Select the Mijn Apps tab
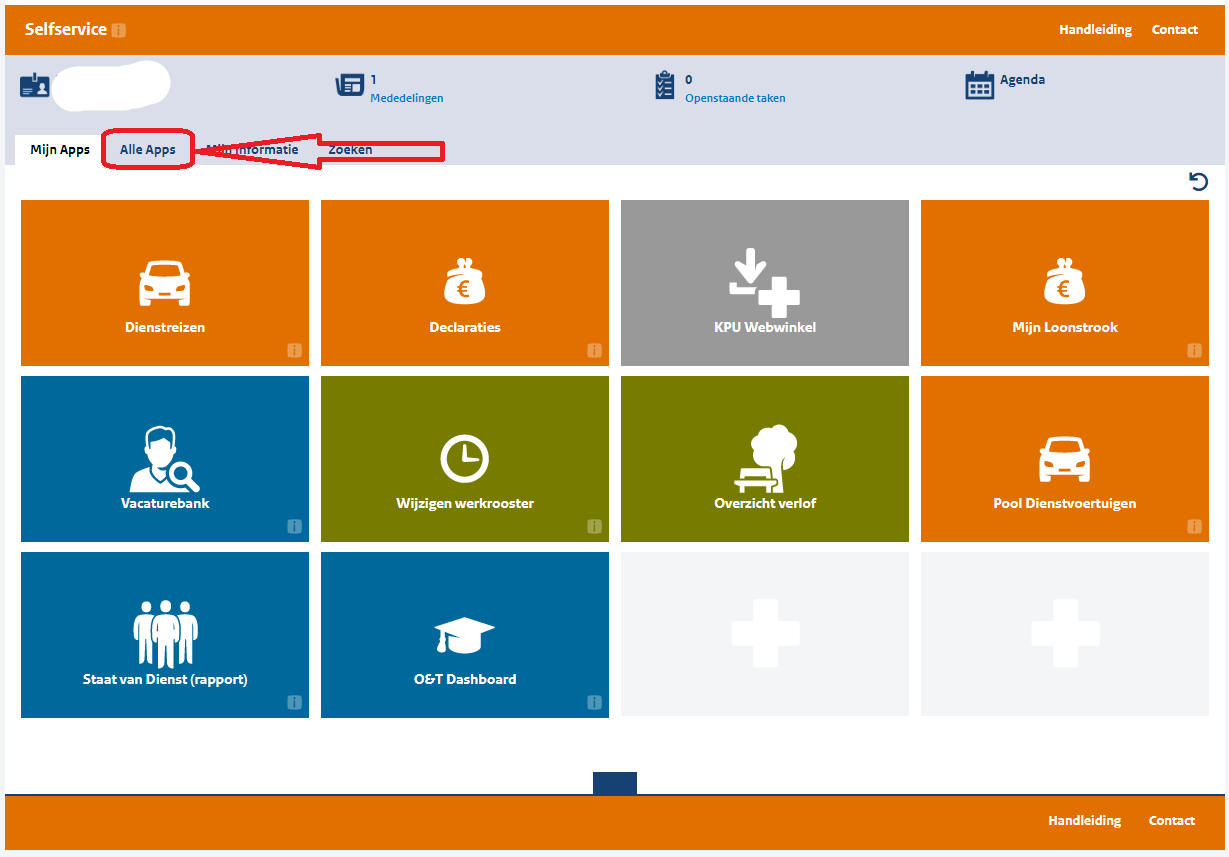 [x=60, y=150]
